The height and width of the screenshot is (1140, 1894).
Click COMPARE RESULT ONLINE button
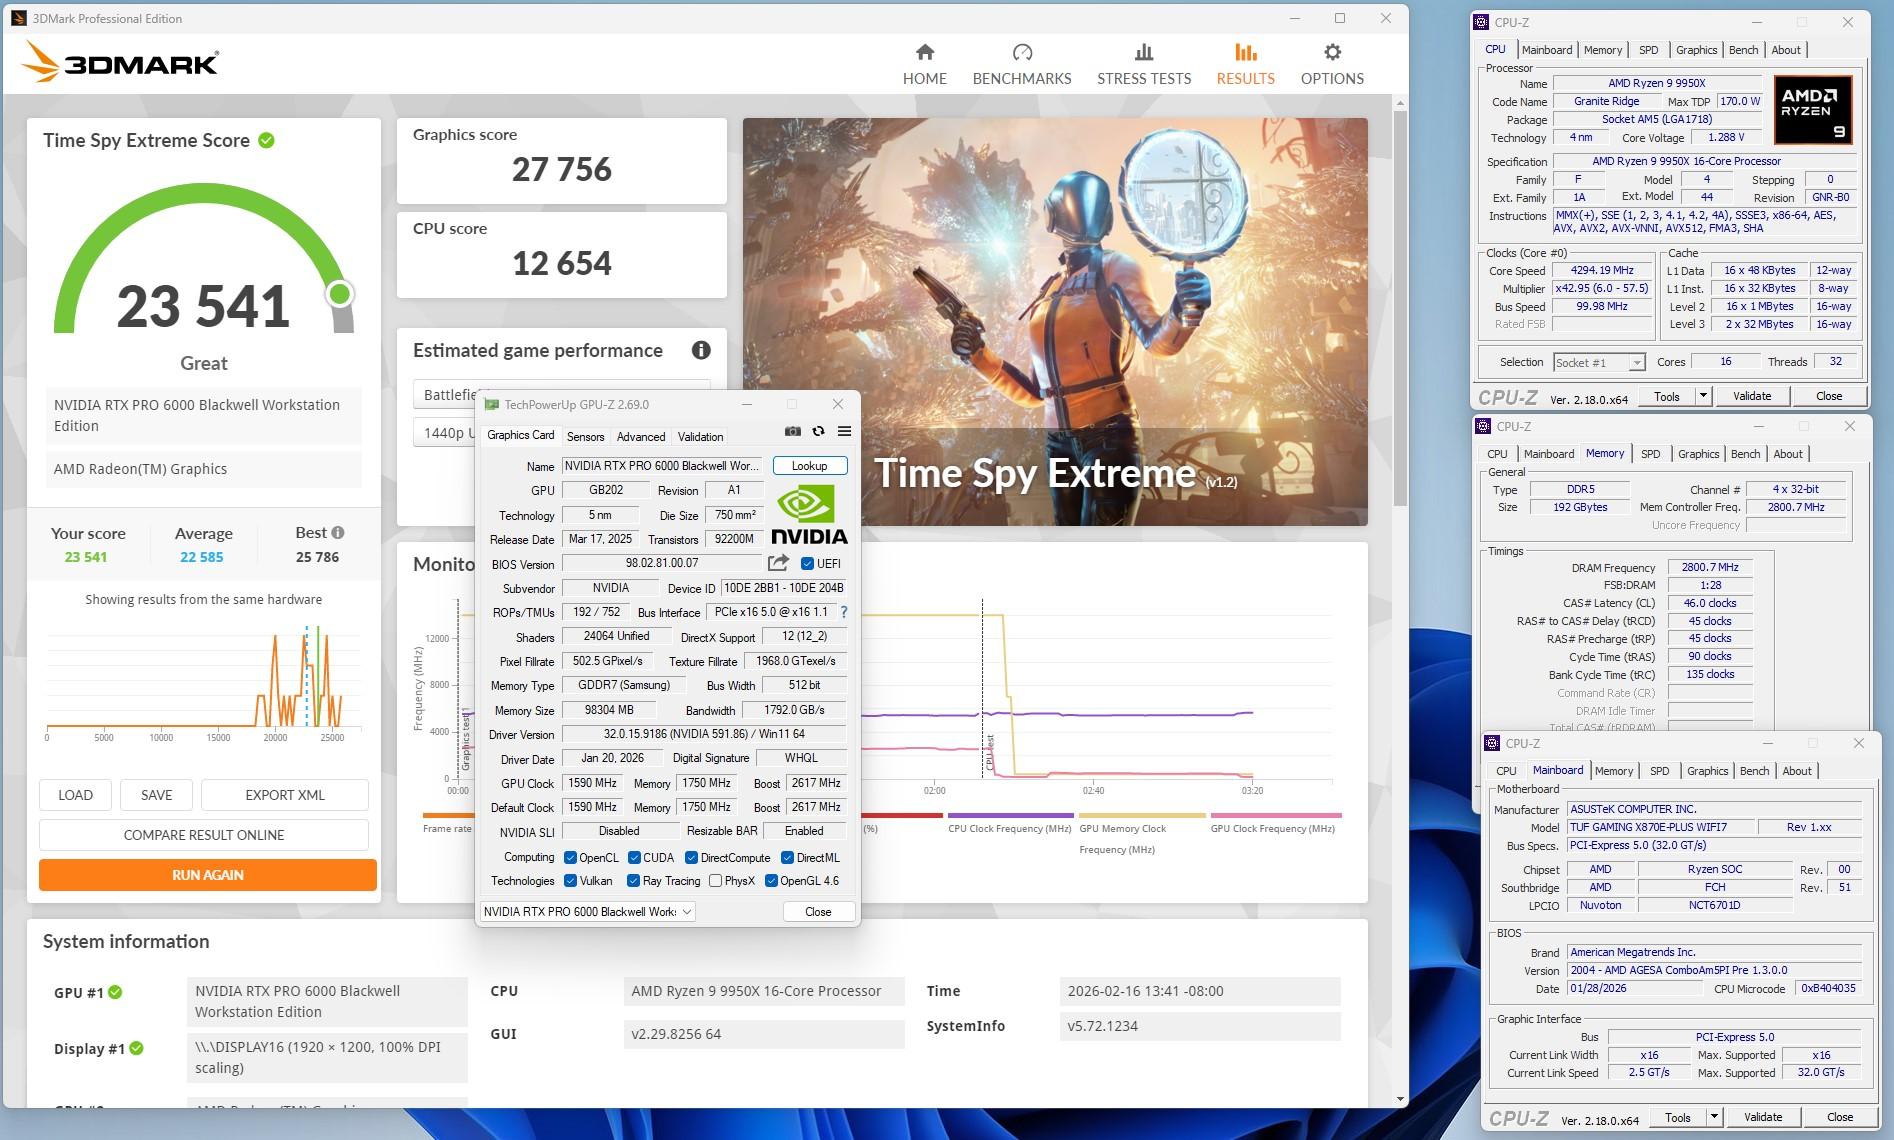point(204,835)
